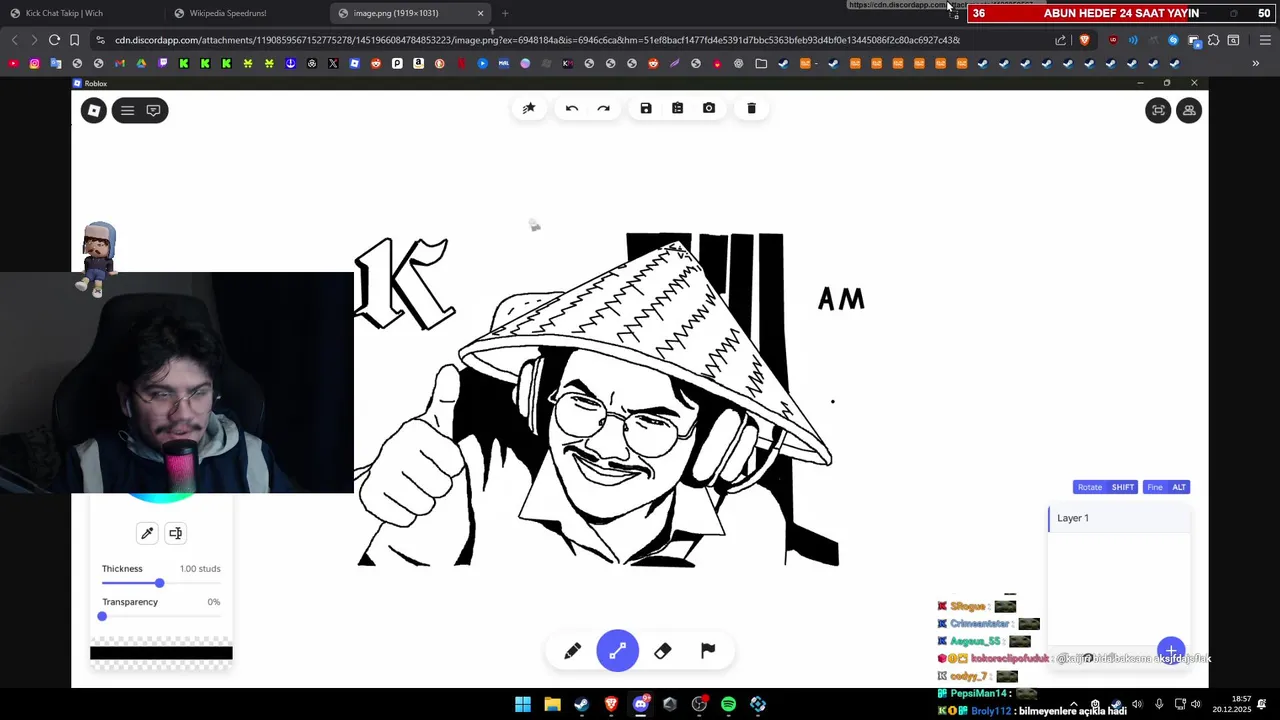Open the Roblox chat bubble icon
The height and width of the screenshot is (720, 1280).
click(x=153, y=110)
